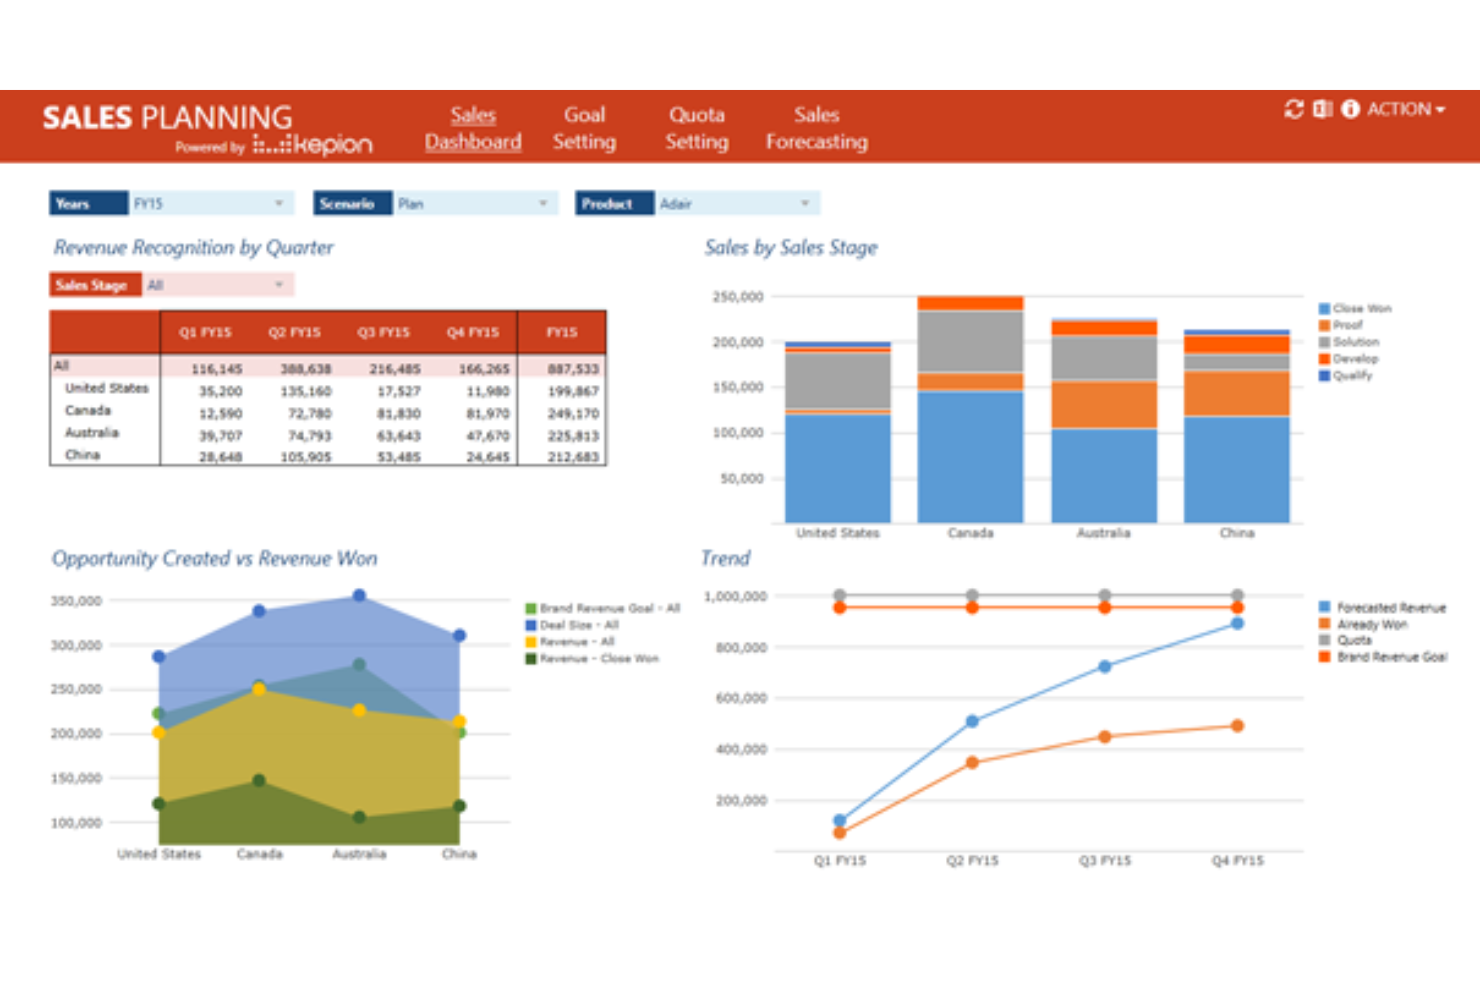Toggle 'Revenue - Close Won' in the legend
This screenshot has width=1480, height=987.
tap(530, 658)
